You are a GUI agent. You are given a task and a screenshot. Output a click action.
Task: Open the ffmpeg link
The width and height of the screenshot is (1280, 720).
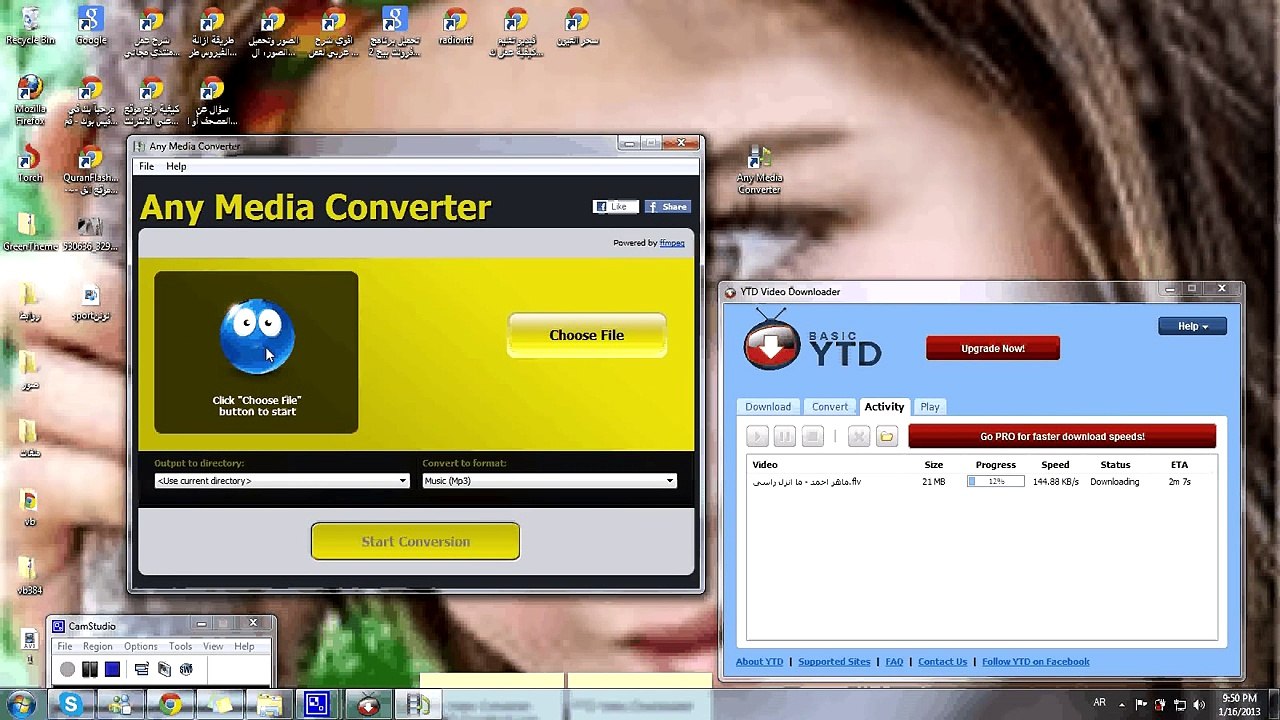point(672,243)
